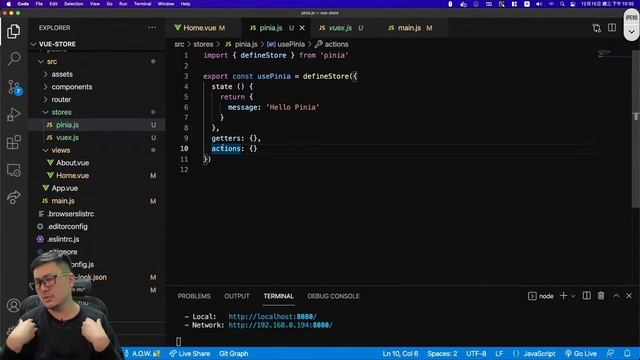Open .editorconfig file
Image resolution: width=640 pixels, height=360 pixels.
67,226
